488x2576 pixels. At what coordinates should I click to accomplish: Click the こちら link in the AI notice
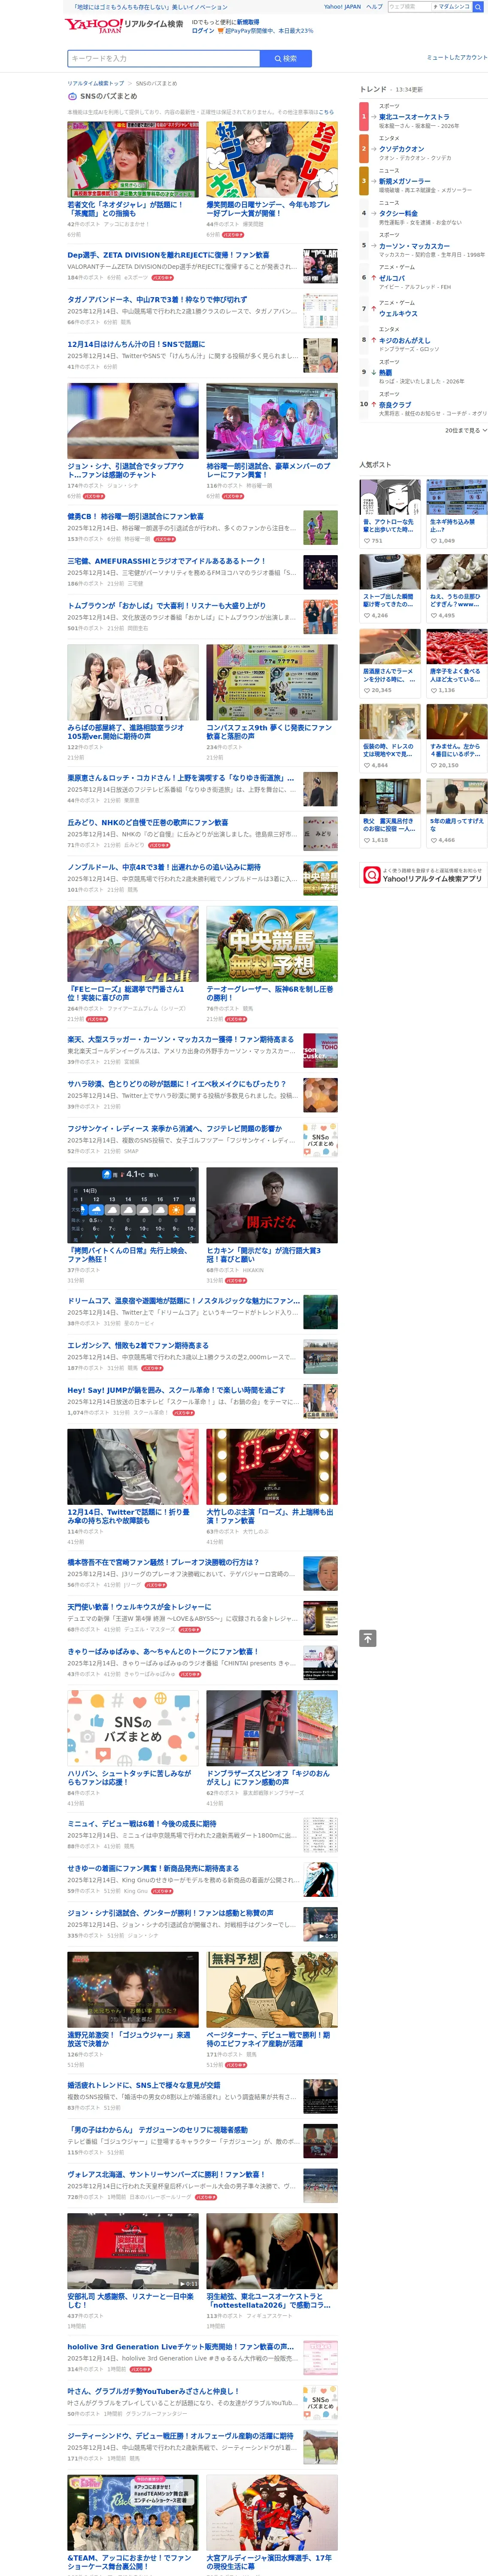326,112
